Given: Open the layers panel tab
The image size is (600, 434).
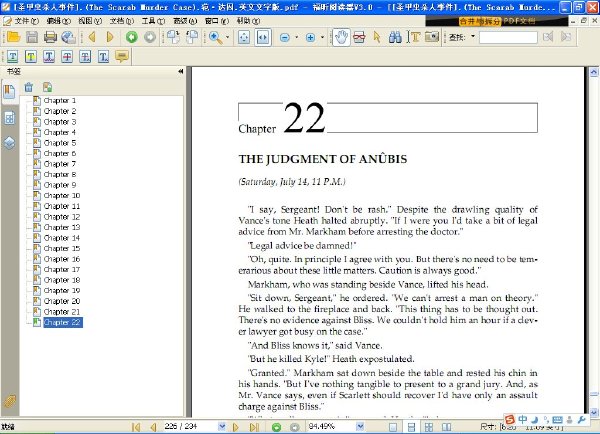Looking at the screenshot, I should pyautogui.click(x=10, y=143).
